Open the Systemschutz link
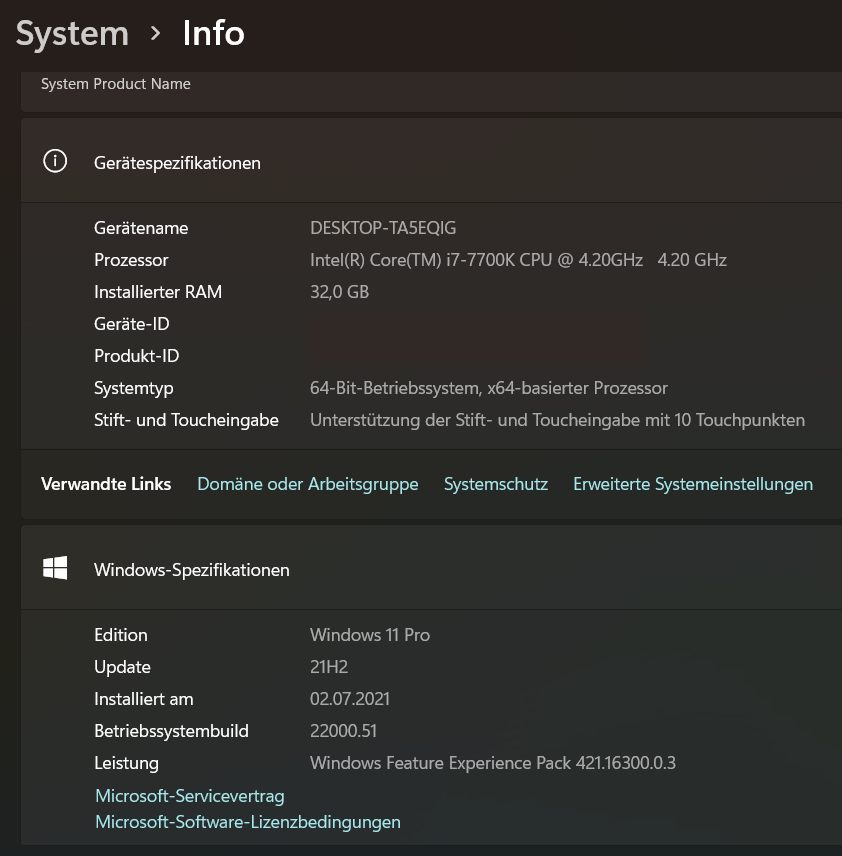 [x=496, y=484]
